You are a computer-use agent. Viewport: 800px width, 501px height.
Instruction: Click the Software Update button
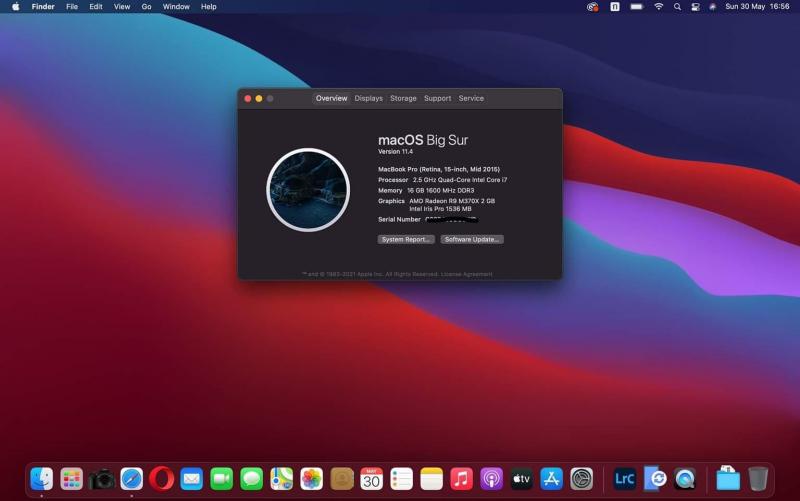[472, 239]
